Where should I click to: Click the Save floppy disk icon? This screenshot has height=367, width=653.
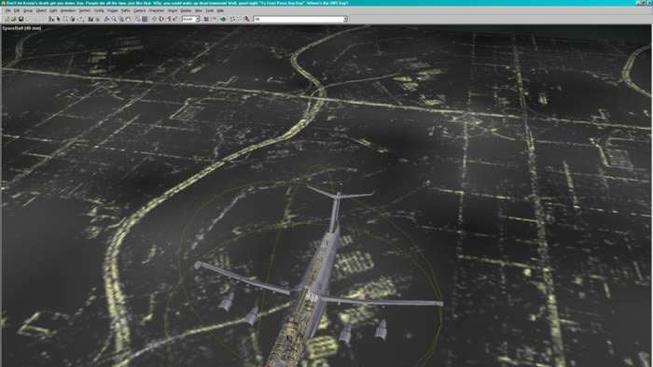[21, 19]
